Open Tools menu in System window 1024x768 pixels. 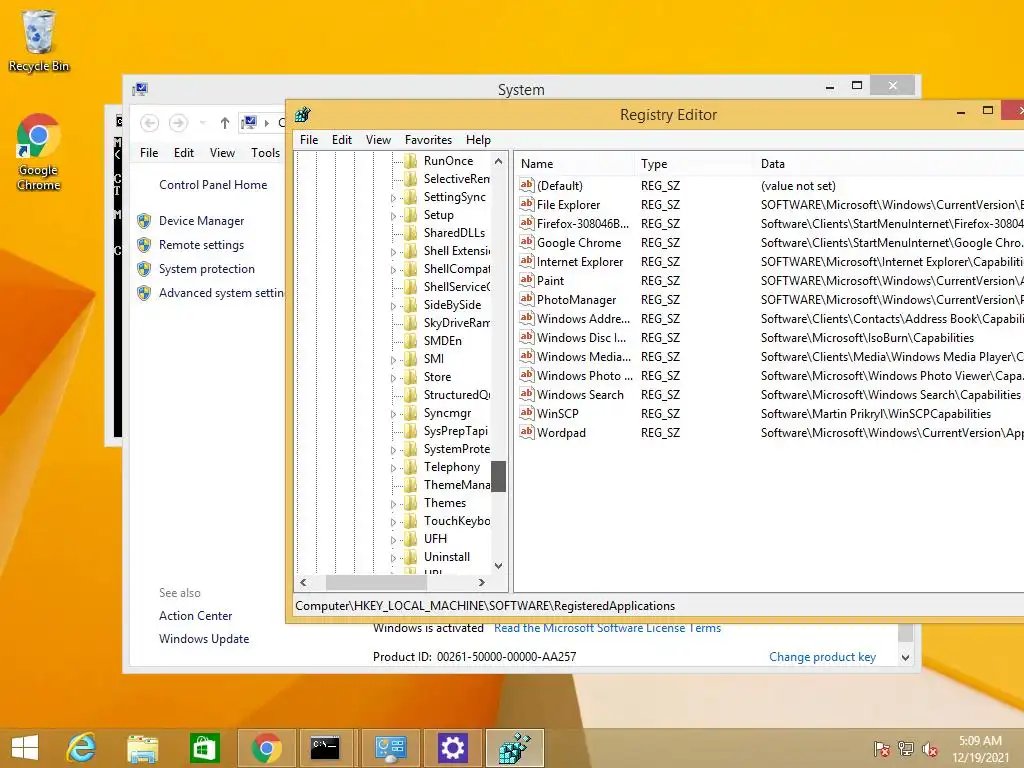tap(265, 153)
